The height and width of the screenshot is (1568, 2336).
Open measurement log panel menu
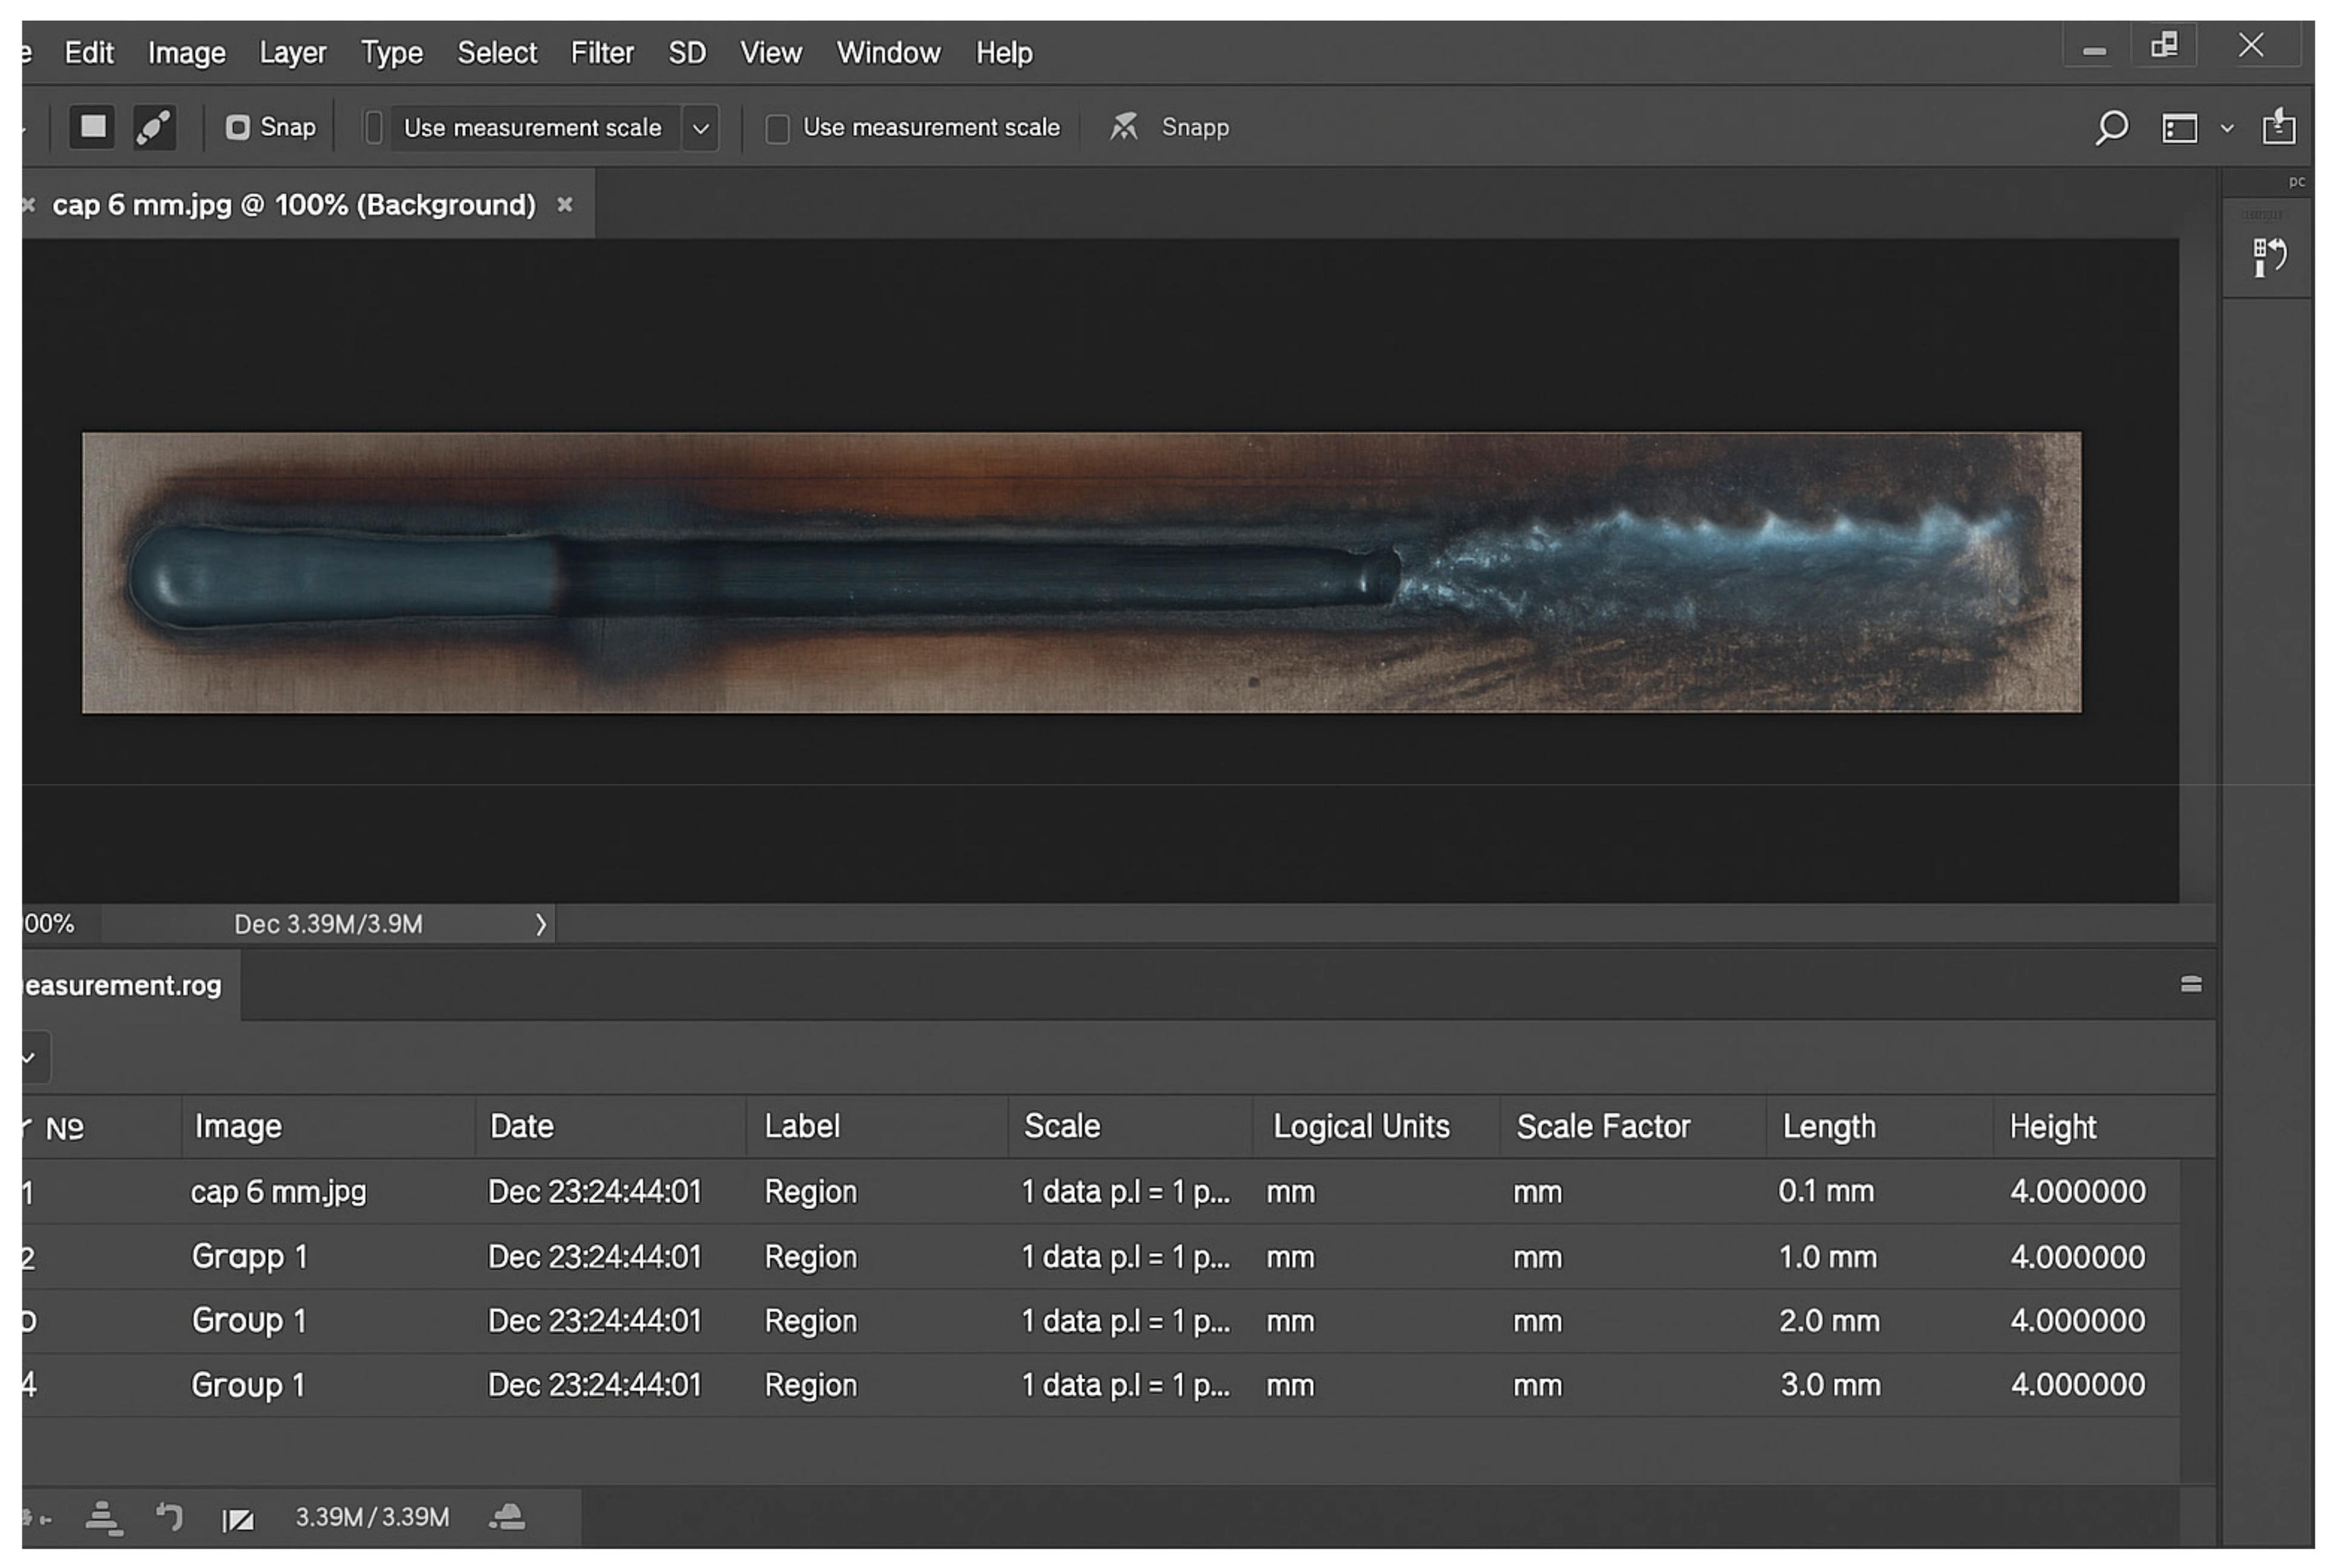coord(2190,984)
